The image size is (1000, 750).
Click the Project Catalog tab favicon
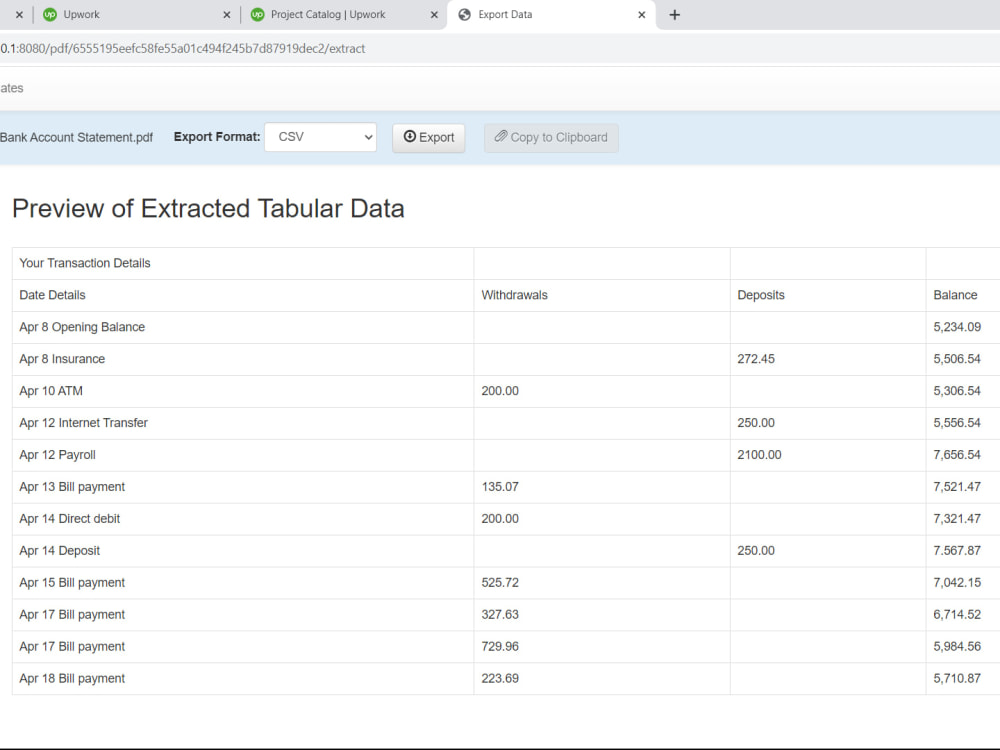coord(258,15)
